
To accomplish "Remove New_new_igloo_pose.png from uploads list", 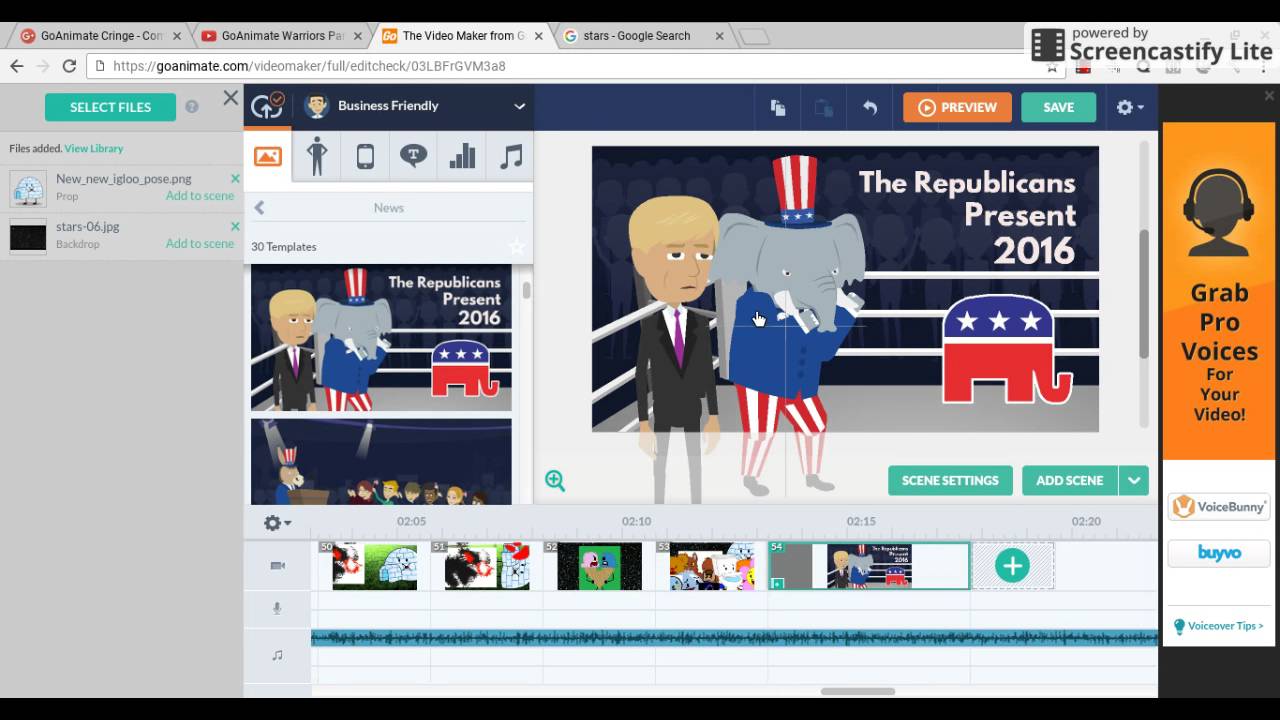I will (235, 179).
